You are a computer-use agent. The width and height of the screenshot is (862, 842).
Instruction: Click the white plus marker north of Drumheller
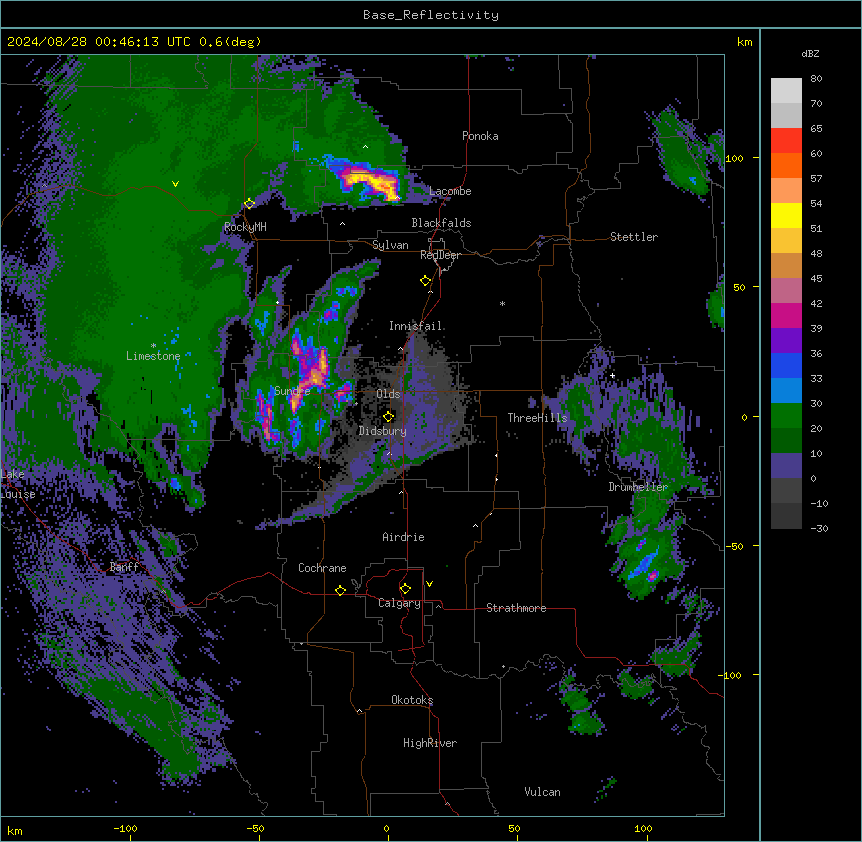pyautogui.click(x=612, y=375)
